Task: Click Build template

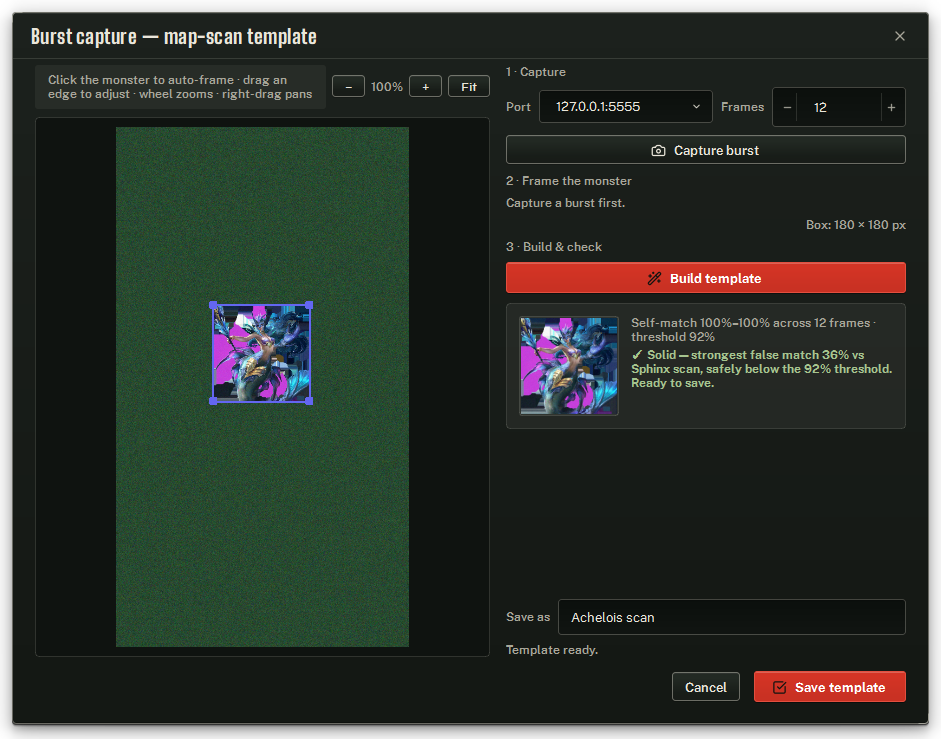Action: coord(706,278)
